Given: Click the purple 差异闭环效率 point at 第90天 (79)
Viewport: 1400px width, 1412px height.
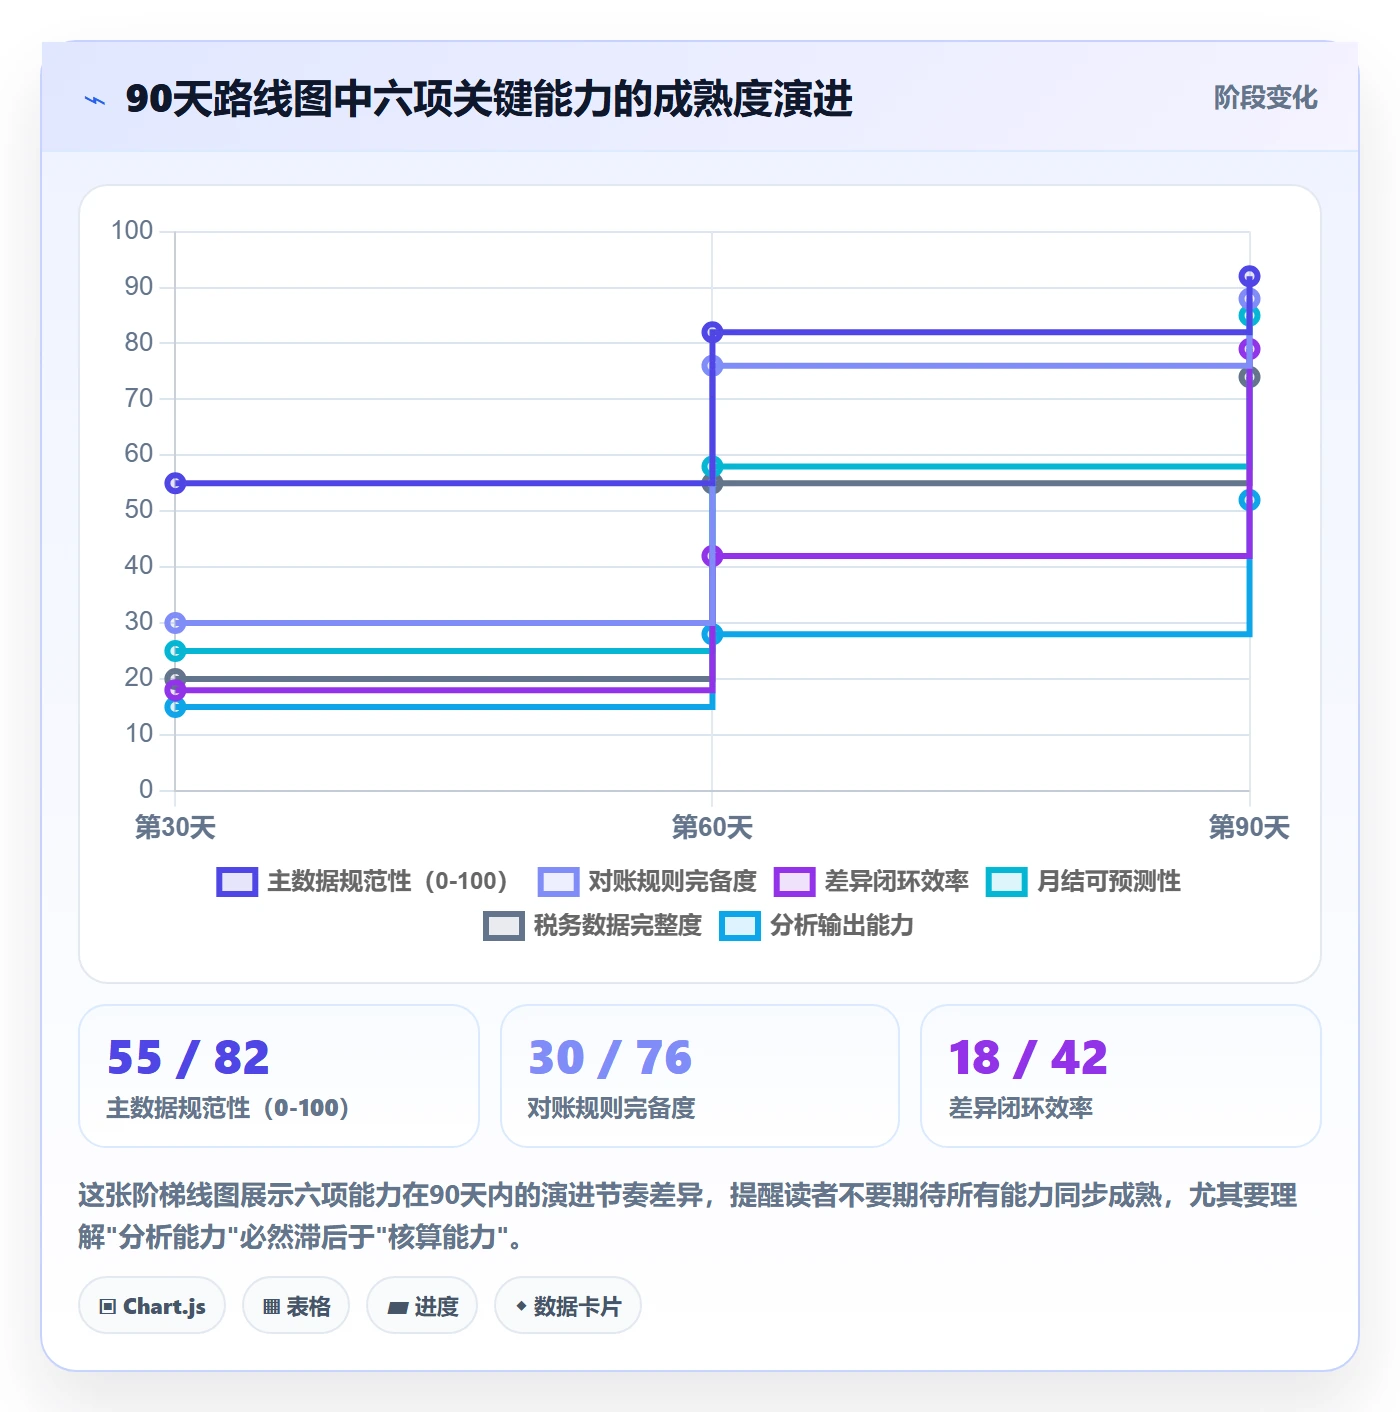Looking at the screenshot, I should 1249,349.
